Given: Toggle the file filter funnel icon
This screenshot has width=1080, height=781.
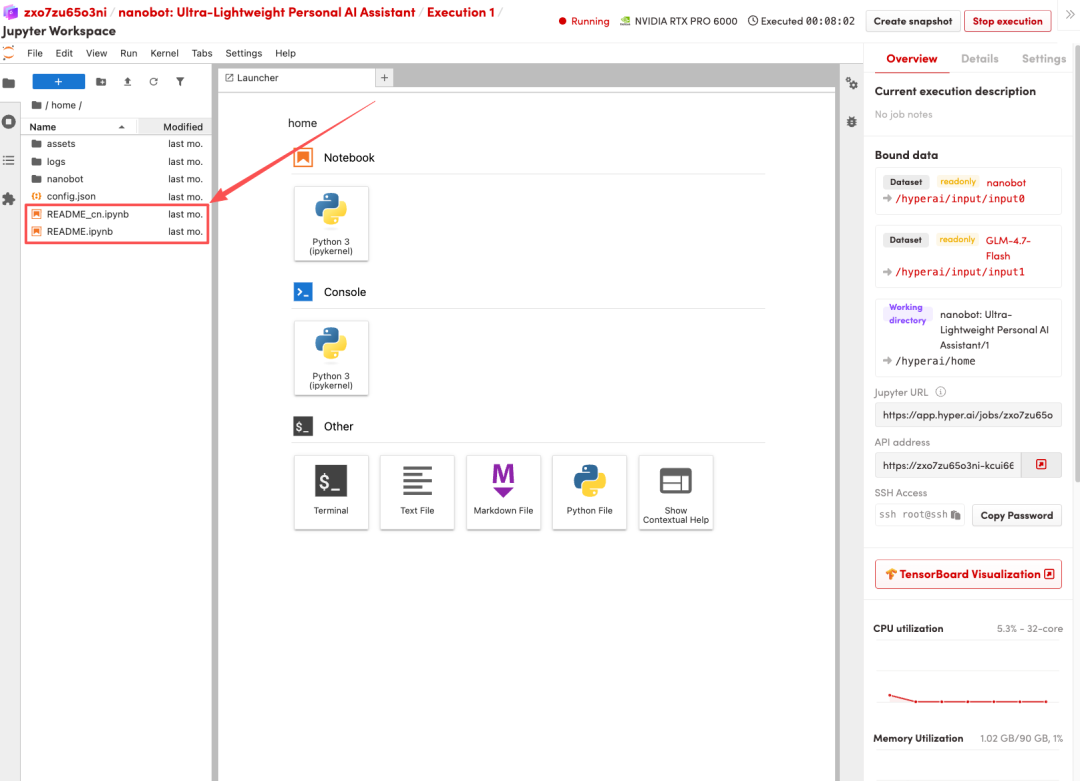Looking at the screenshot, I should [x=180, y=82].
